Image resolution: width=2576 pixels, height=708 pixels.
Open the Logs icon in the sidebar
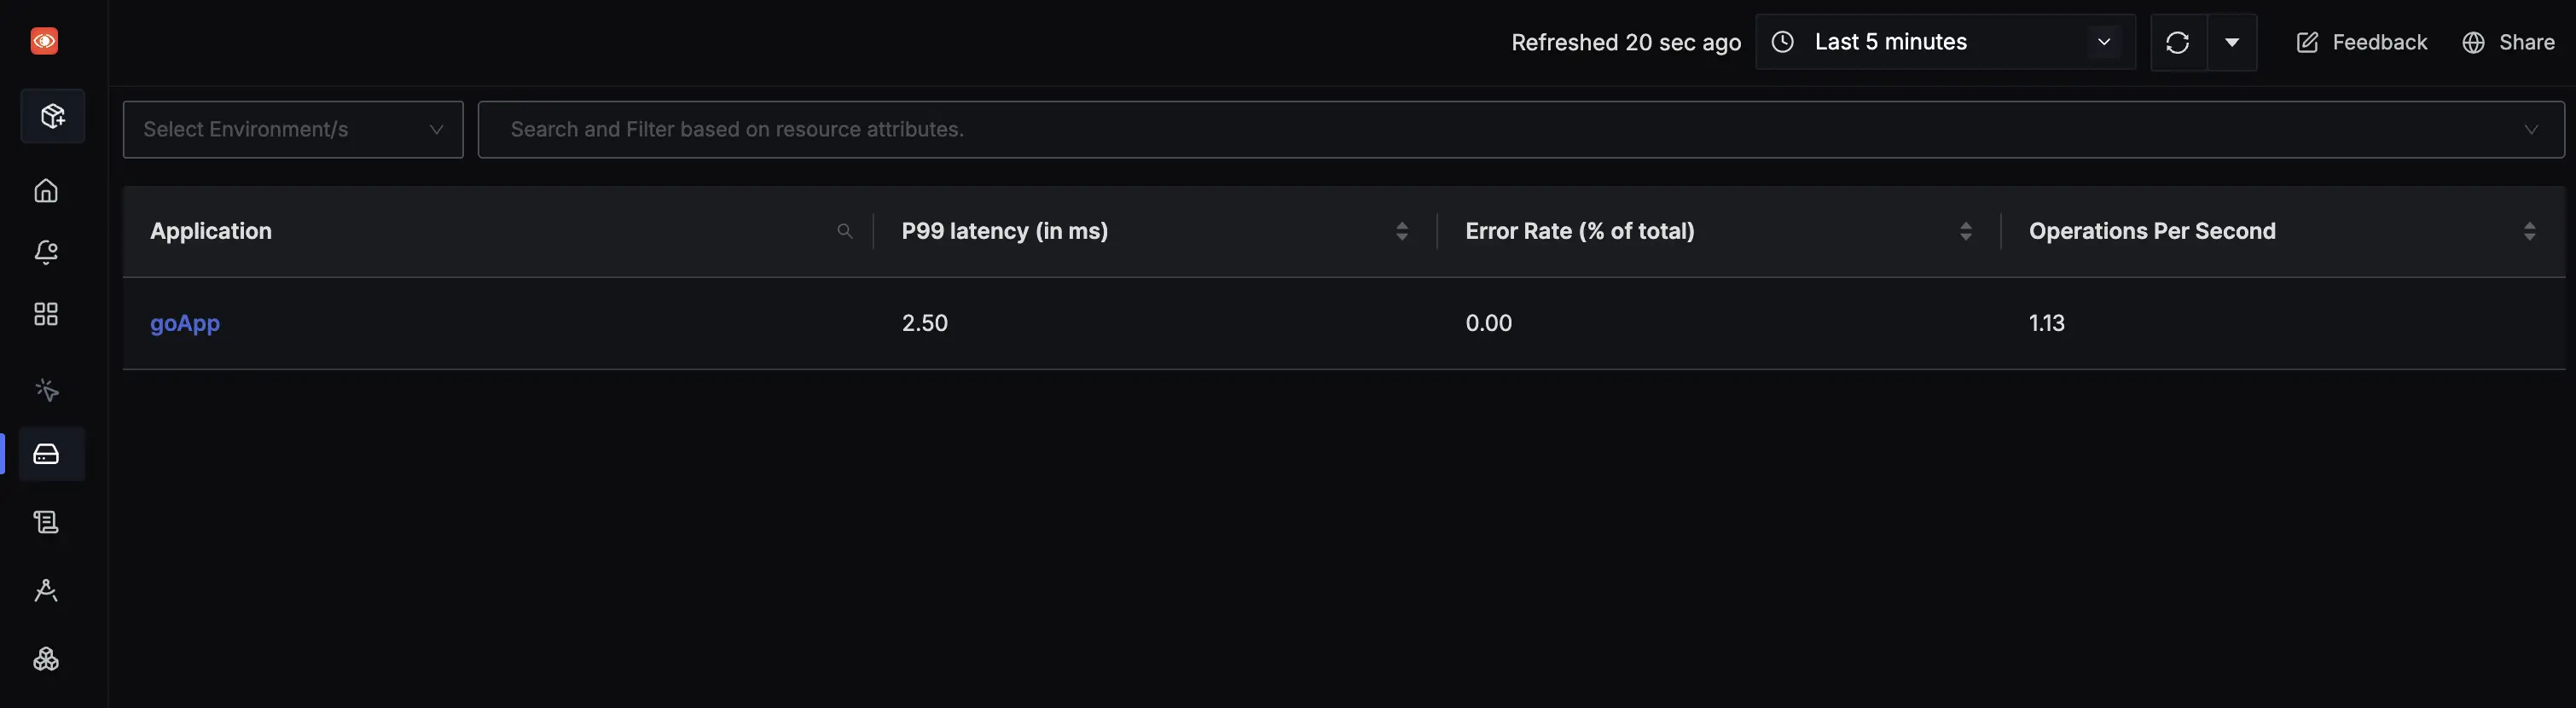[46, 521]
